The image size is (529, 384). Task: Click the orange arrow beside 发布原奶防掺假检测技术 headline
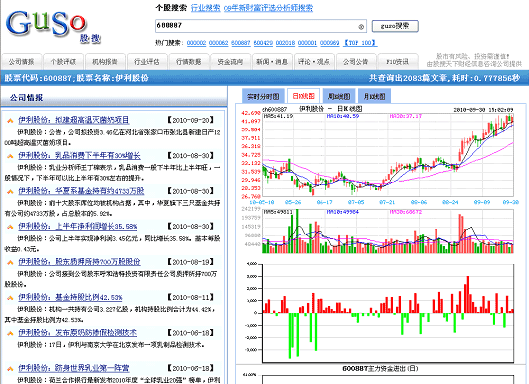pyautogui.click(x=10, y=333)
